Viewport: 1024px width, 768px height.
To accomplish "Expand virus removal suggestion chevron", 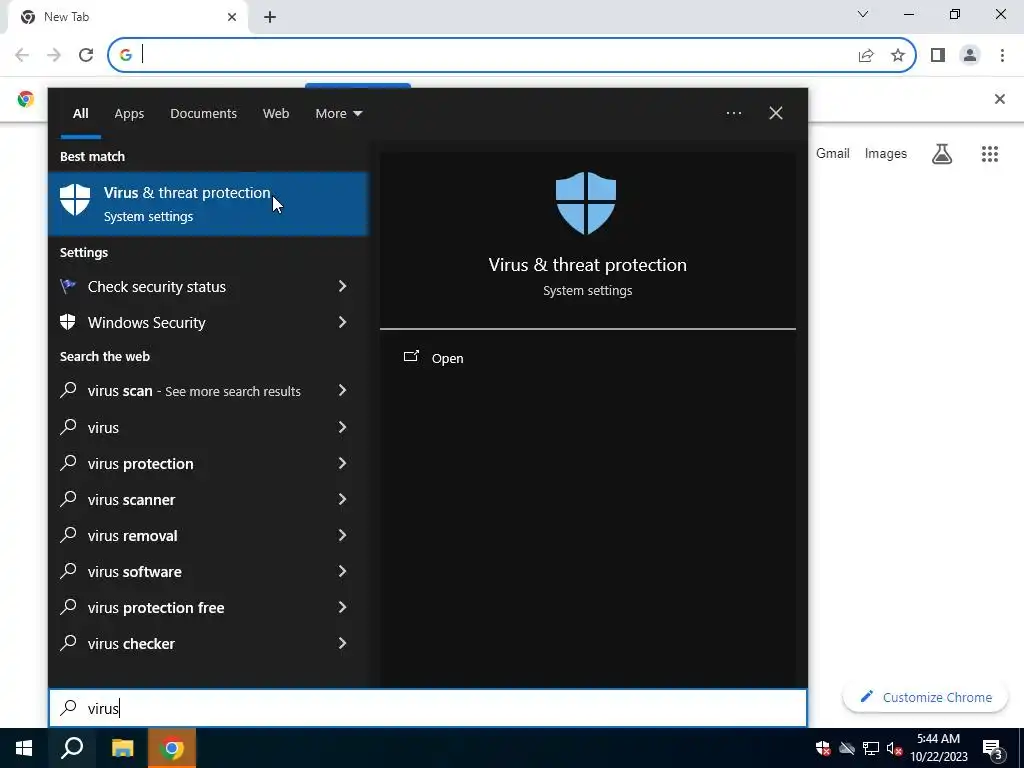I will (342, 535).
